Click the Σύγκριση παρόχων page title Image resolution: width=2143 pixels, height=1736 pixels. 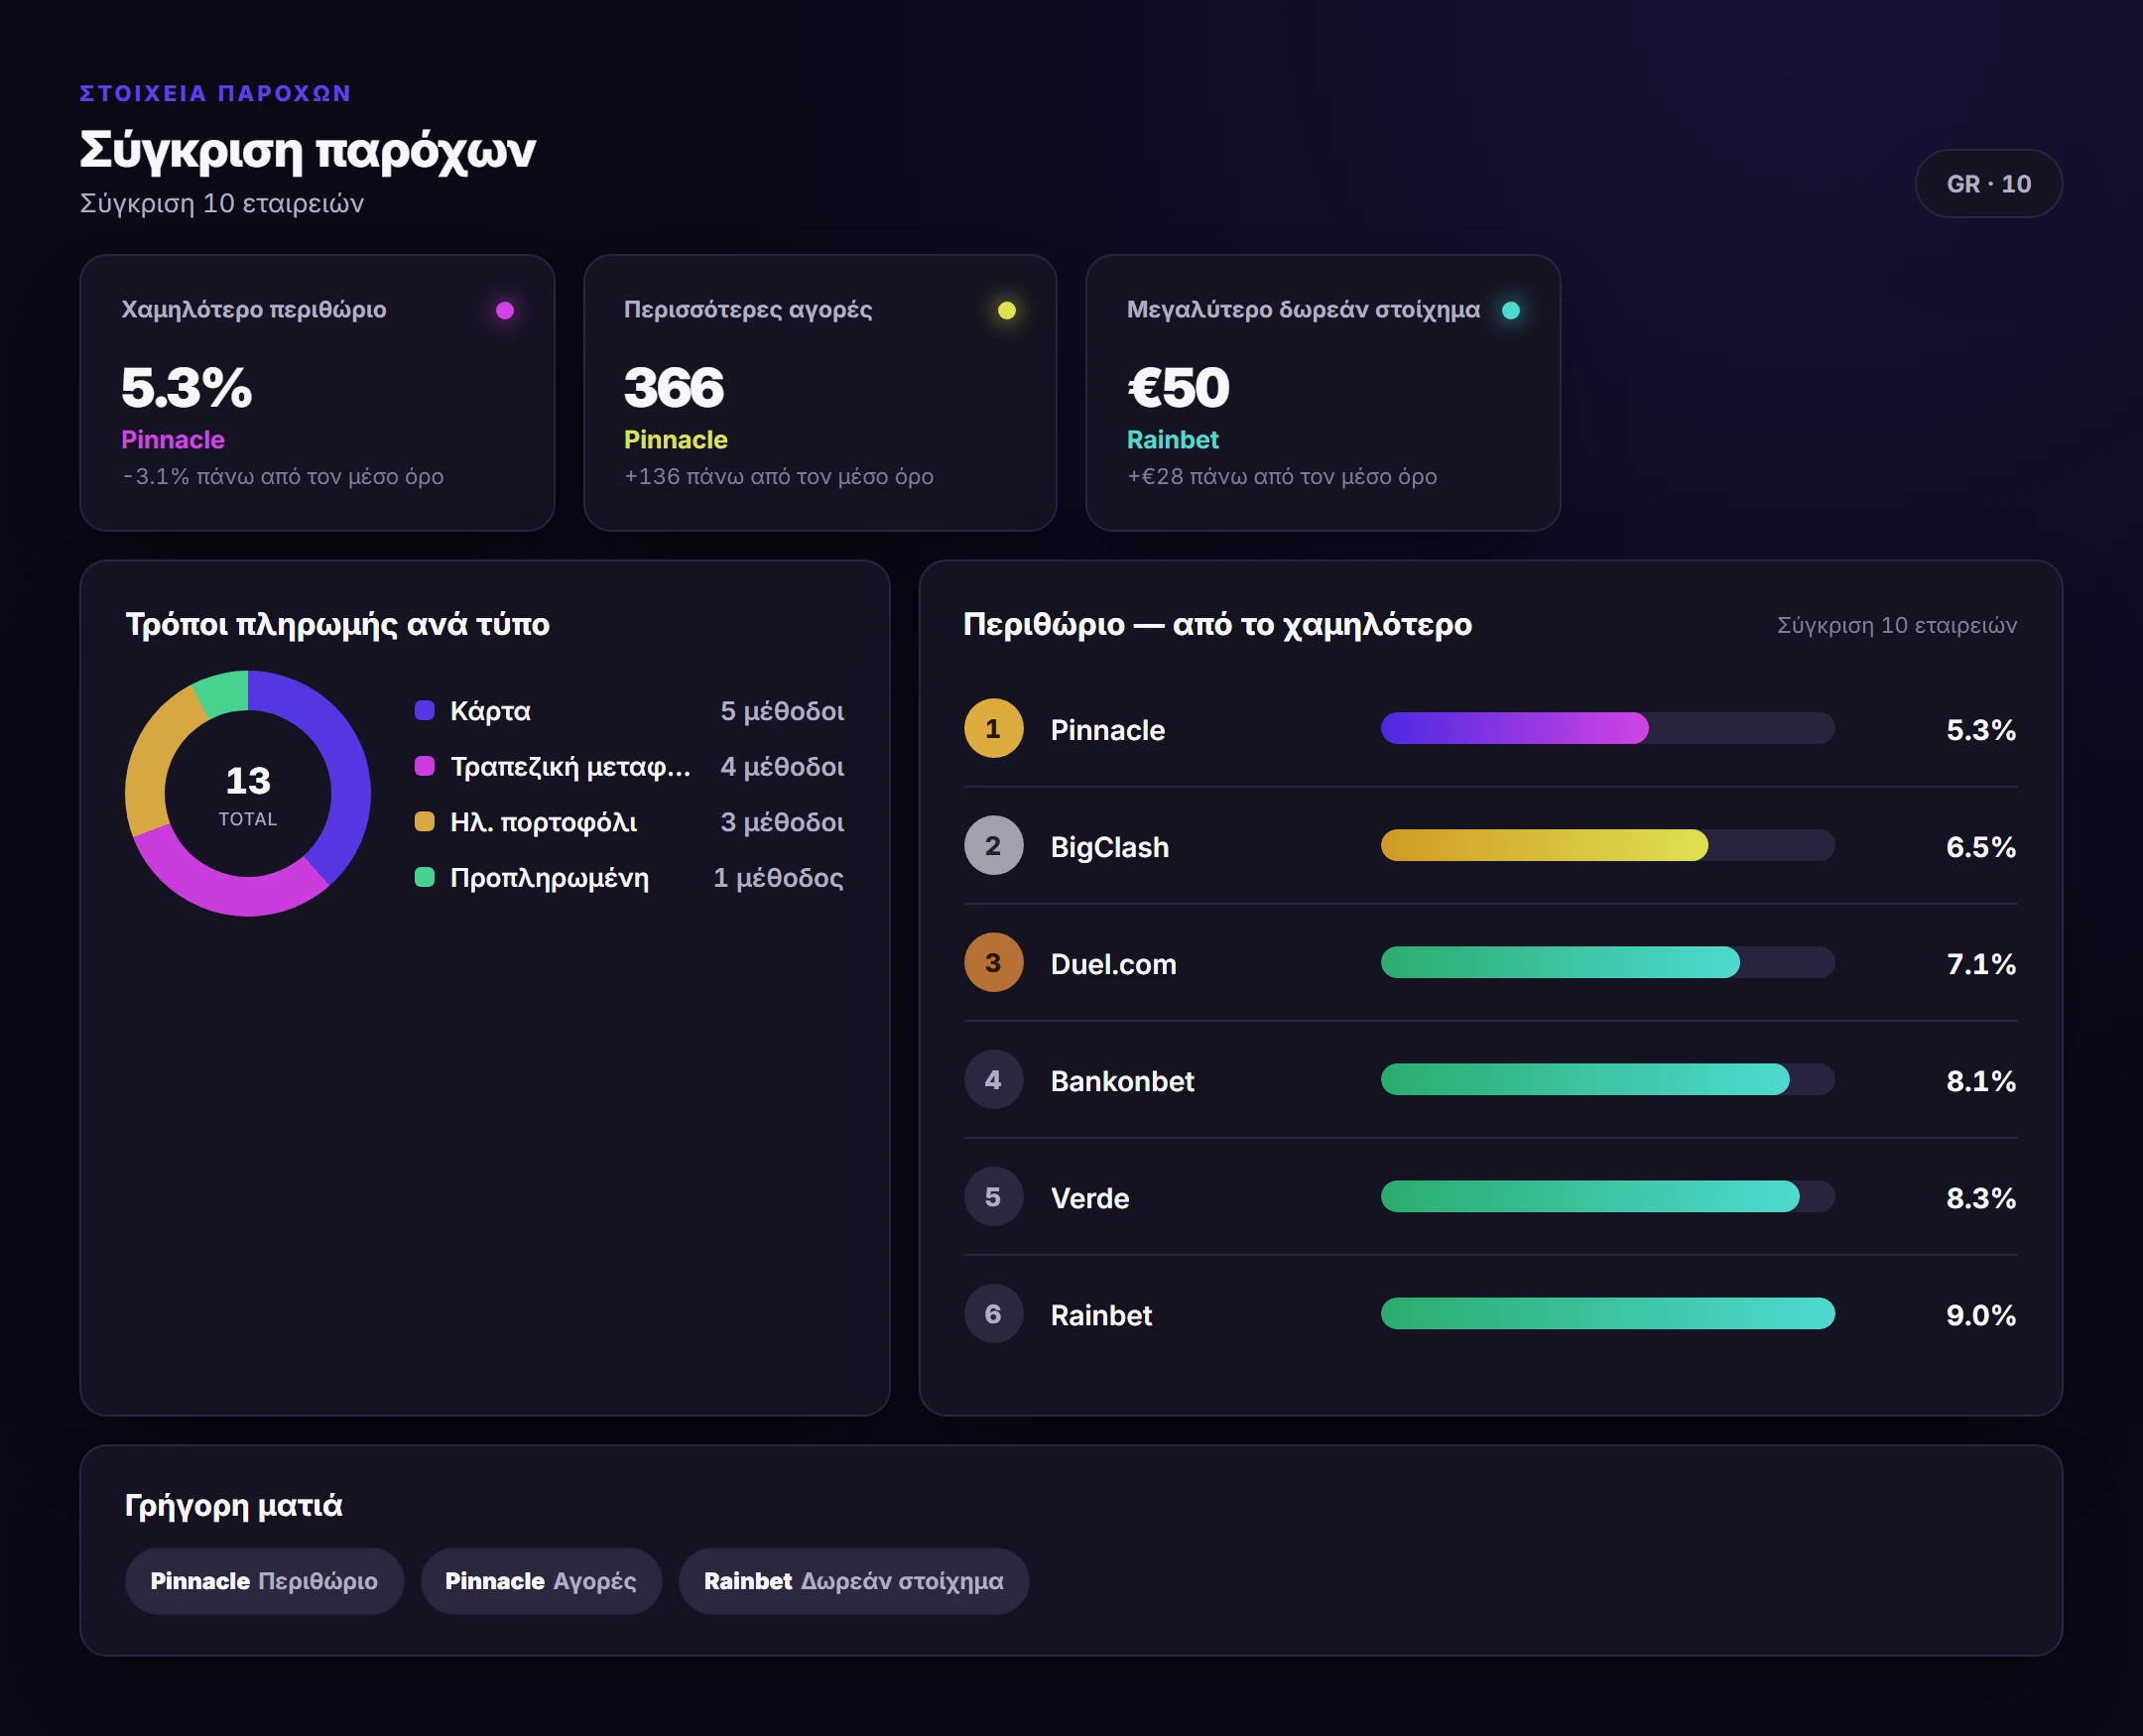308,151
